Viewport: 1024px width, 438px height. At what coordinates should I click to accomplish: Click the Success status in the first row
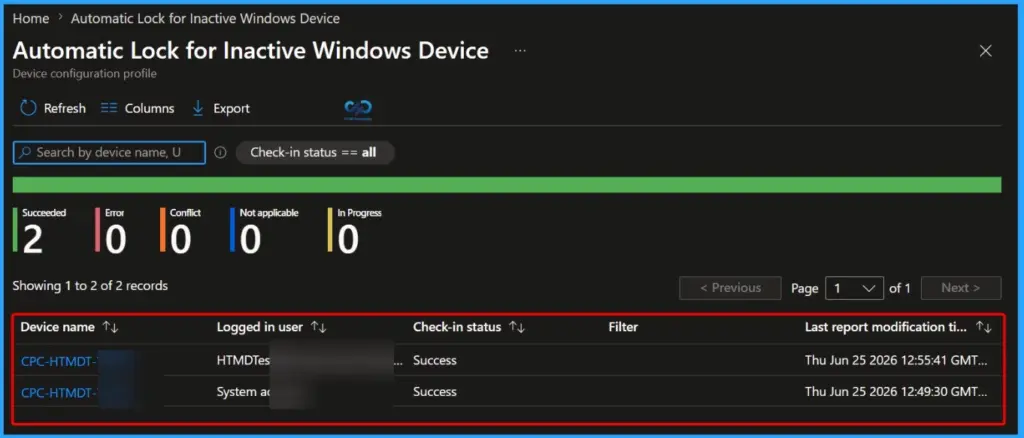pyautogui.click(x=435, y=360)
